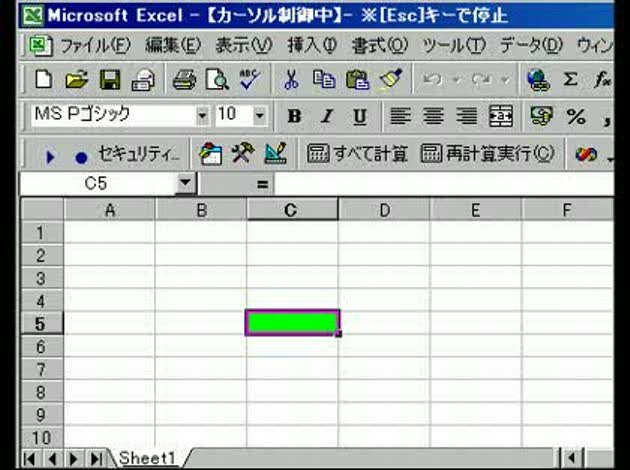Align text left icon
The image size is (630, 470).
(x=400, y=116)
